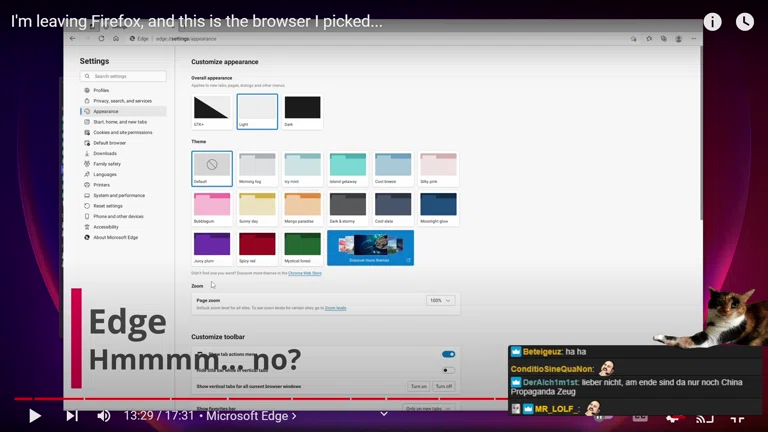The image size is (768, 432).
Task: Select the Dark overall appearance option
Action: [303, 111]
